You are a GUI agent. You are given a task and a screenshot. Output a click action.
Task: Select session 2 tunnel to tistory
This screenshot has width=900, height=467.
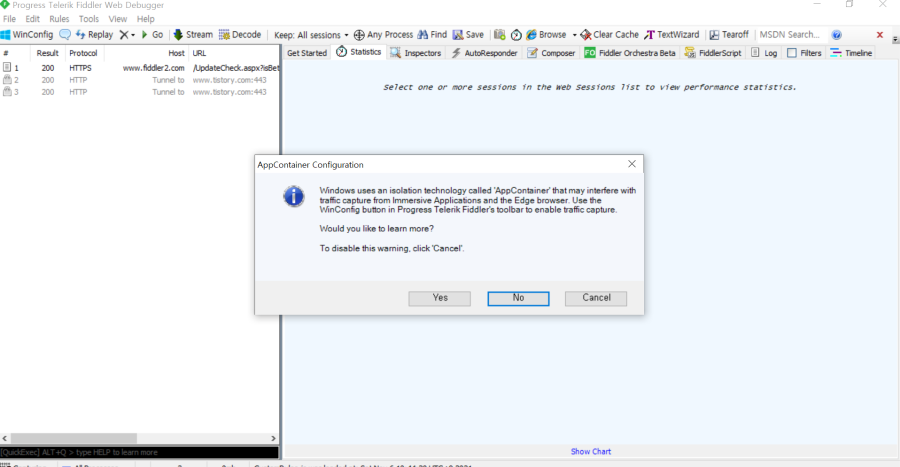point(140,80)
